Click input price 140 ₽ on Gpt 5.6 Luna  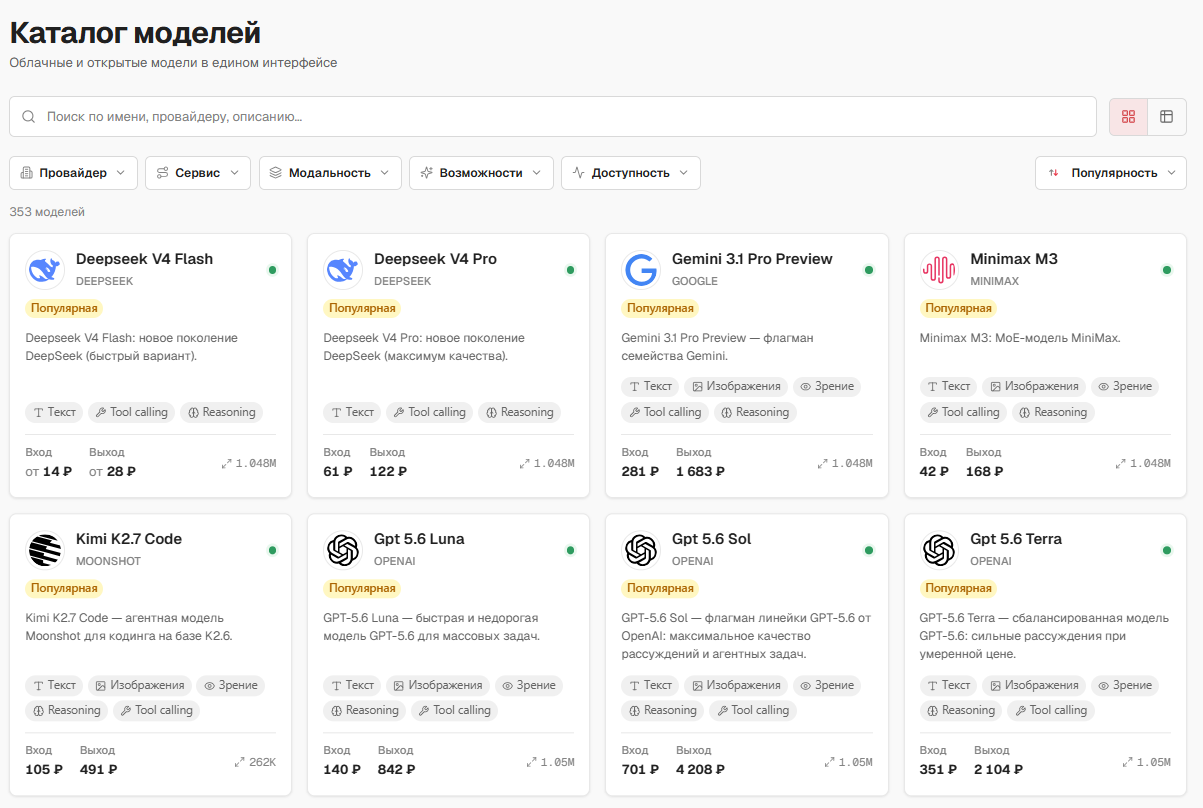point(342,769)
